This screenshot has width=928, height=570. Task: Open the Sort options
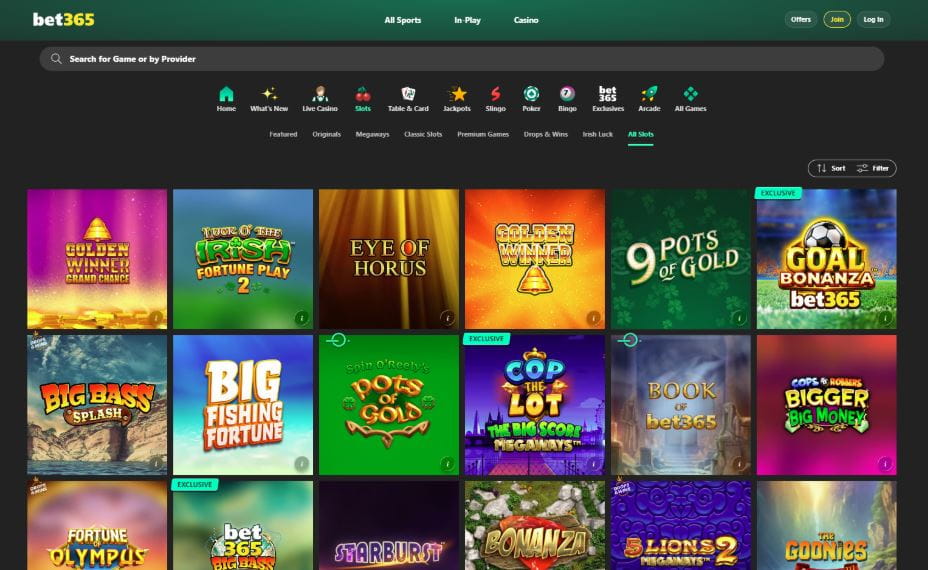(831, 168)
